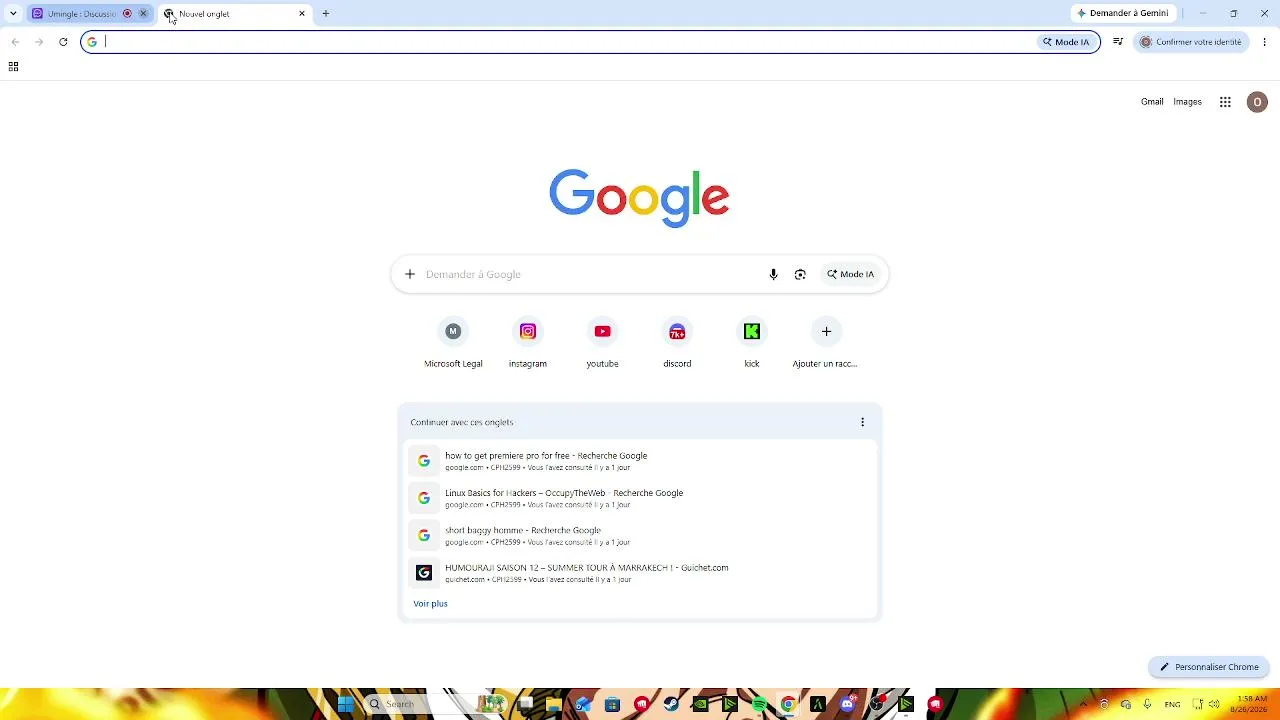
Task: Open the discord shortcut
Action: (677, 343)
